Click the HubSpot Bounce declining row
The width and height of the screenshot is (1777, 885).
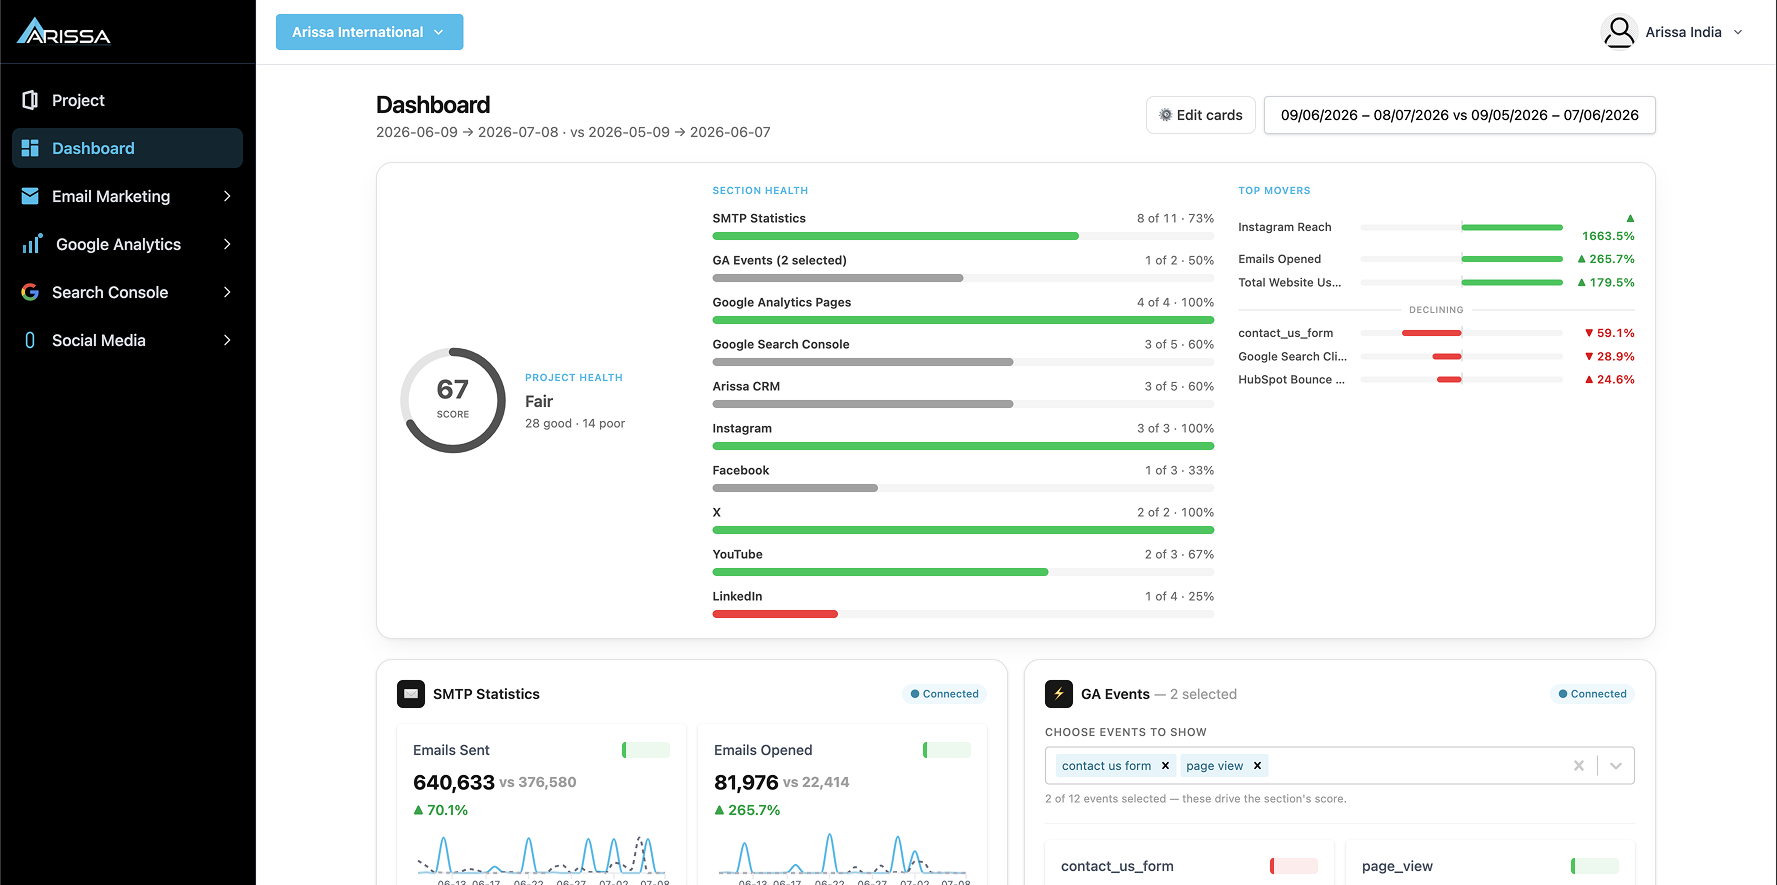(x=1436, y=380)
